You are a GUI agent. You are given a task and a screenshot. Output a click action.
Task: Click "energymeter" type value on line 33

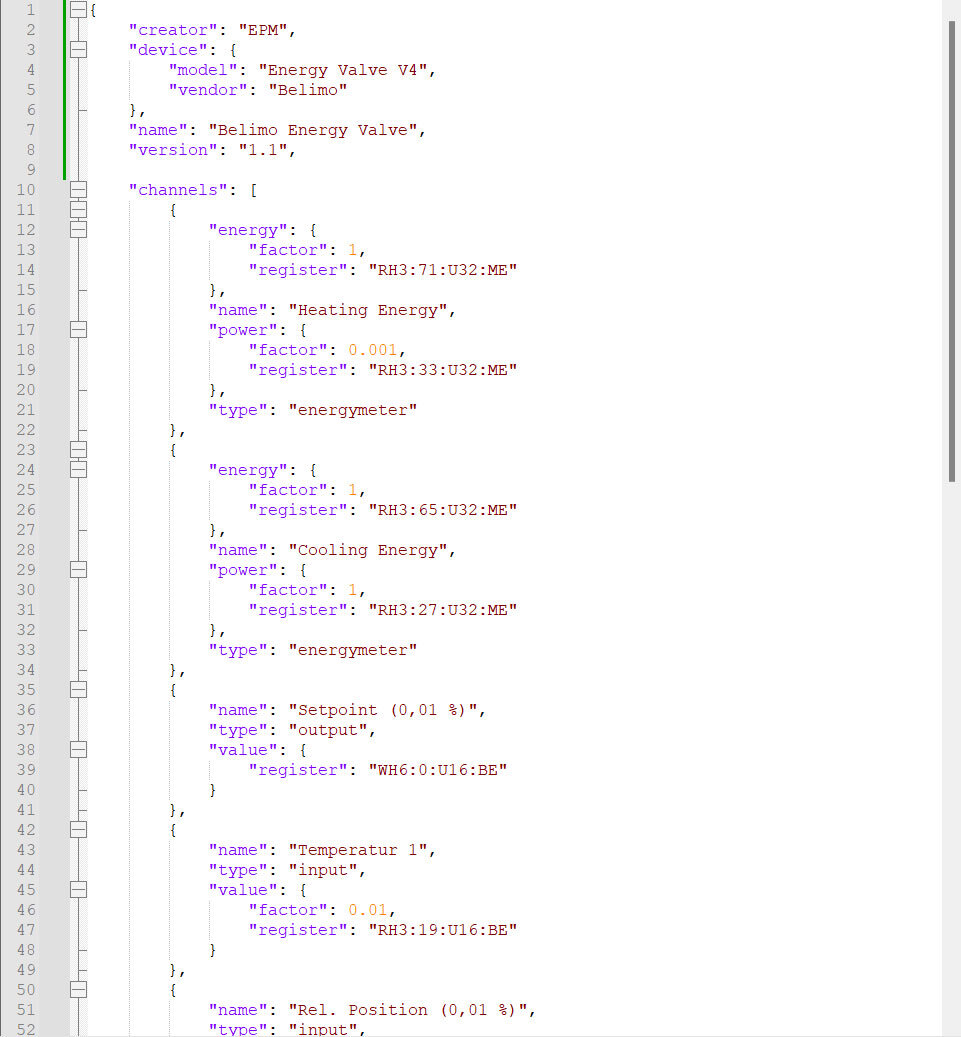[x=353, y=650]
